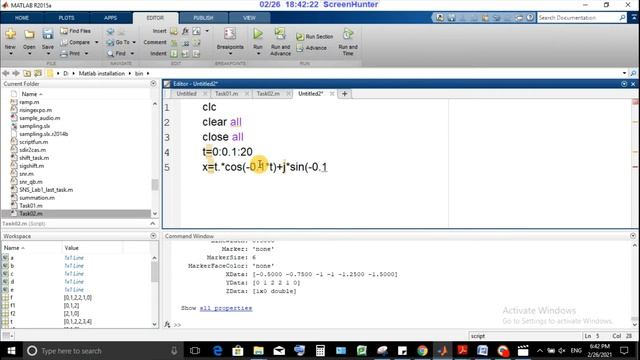Select Task01.m in Current Folder
Screen dimensions: 640x360
(31, 206)
